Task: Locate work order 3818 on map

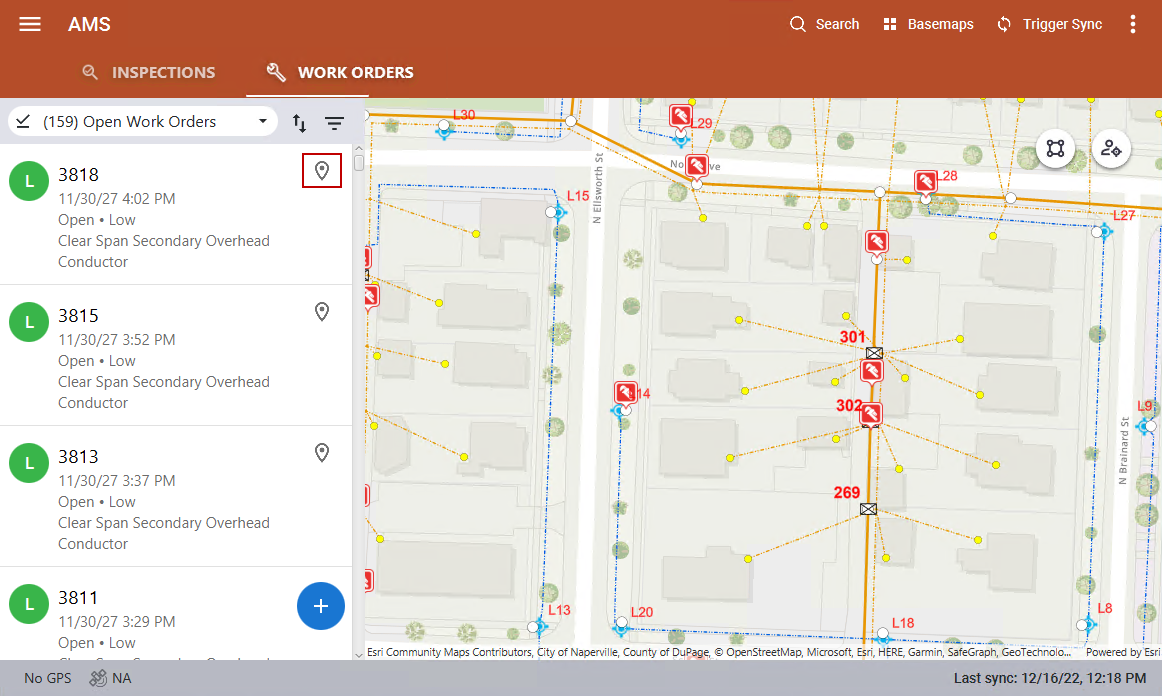Action: 322,171
